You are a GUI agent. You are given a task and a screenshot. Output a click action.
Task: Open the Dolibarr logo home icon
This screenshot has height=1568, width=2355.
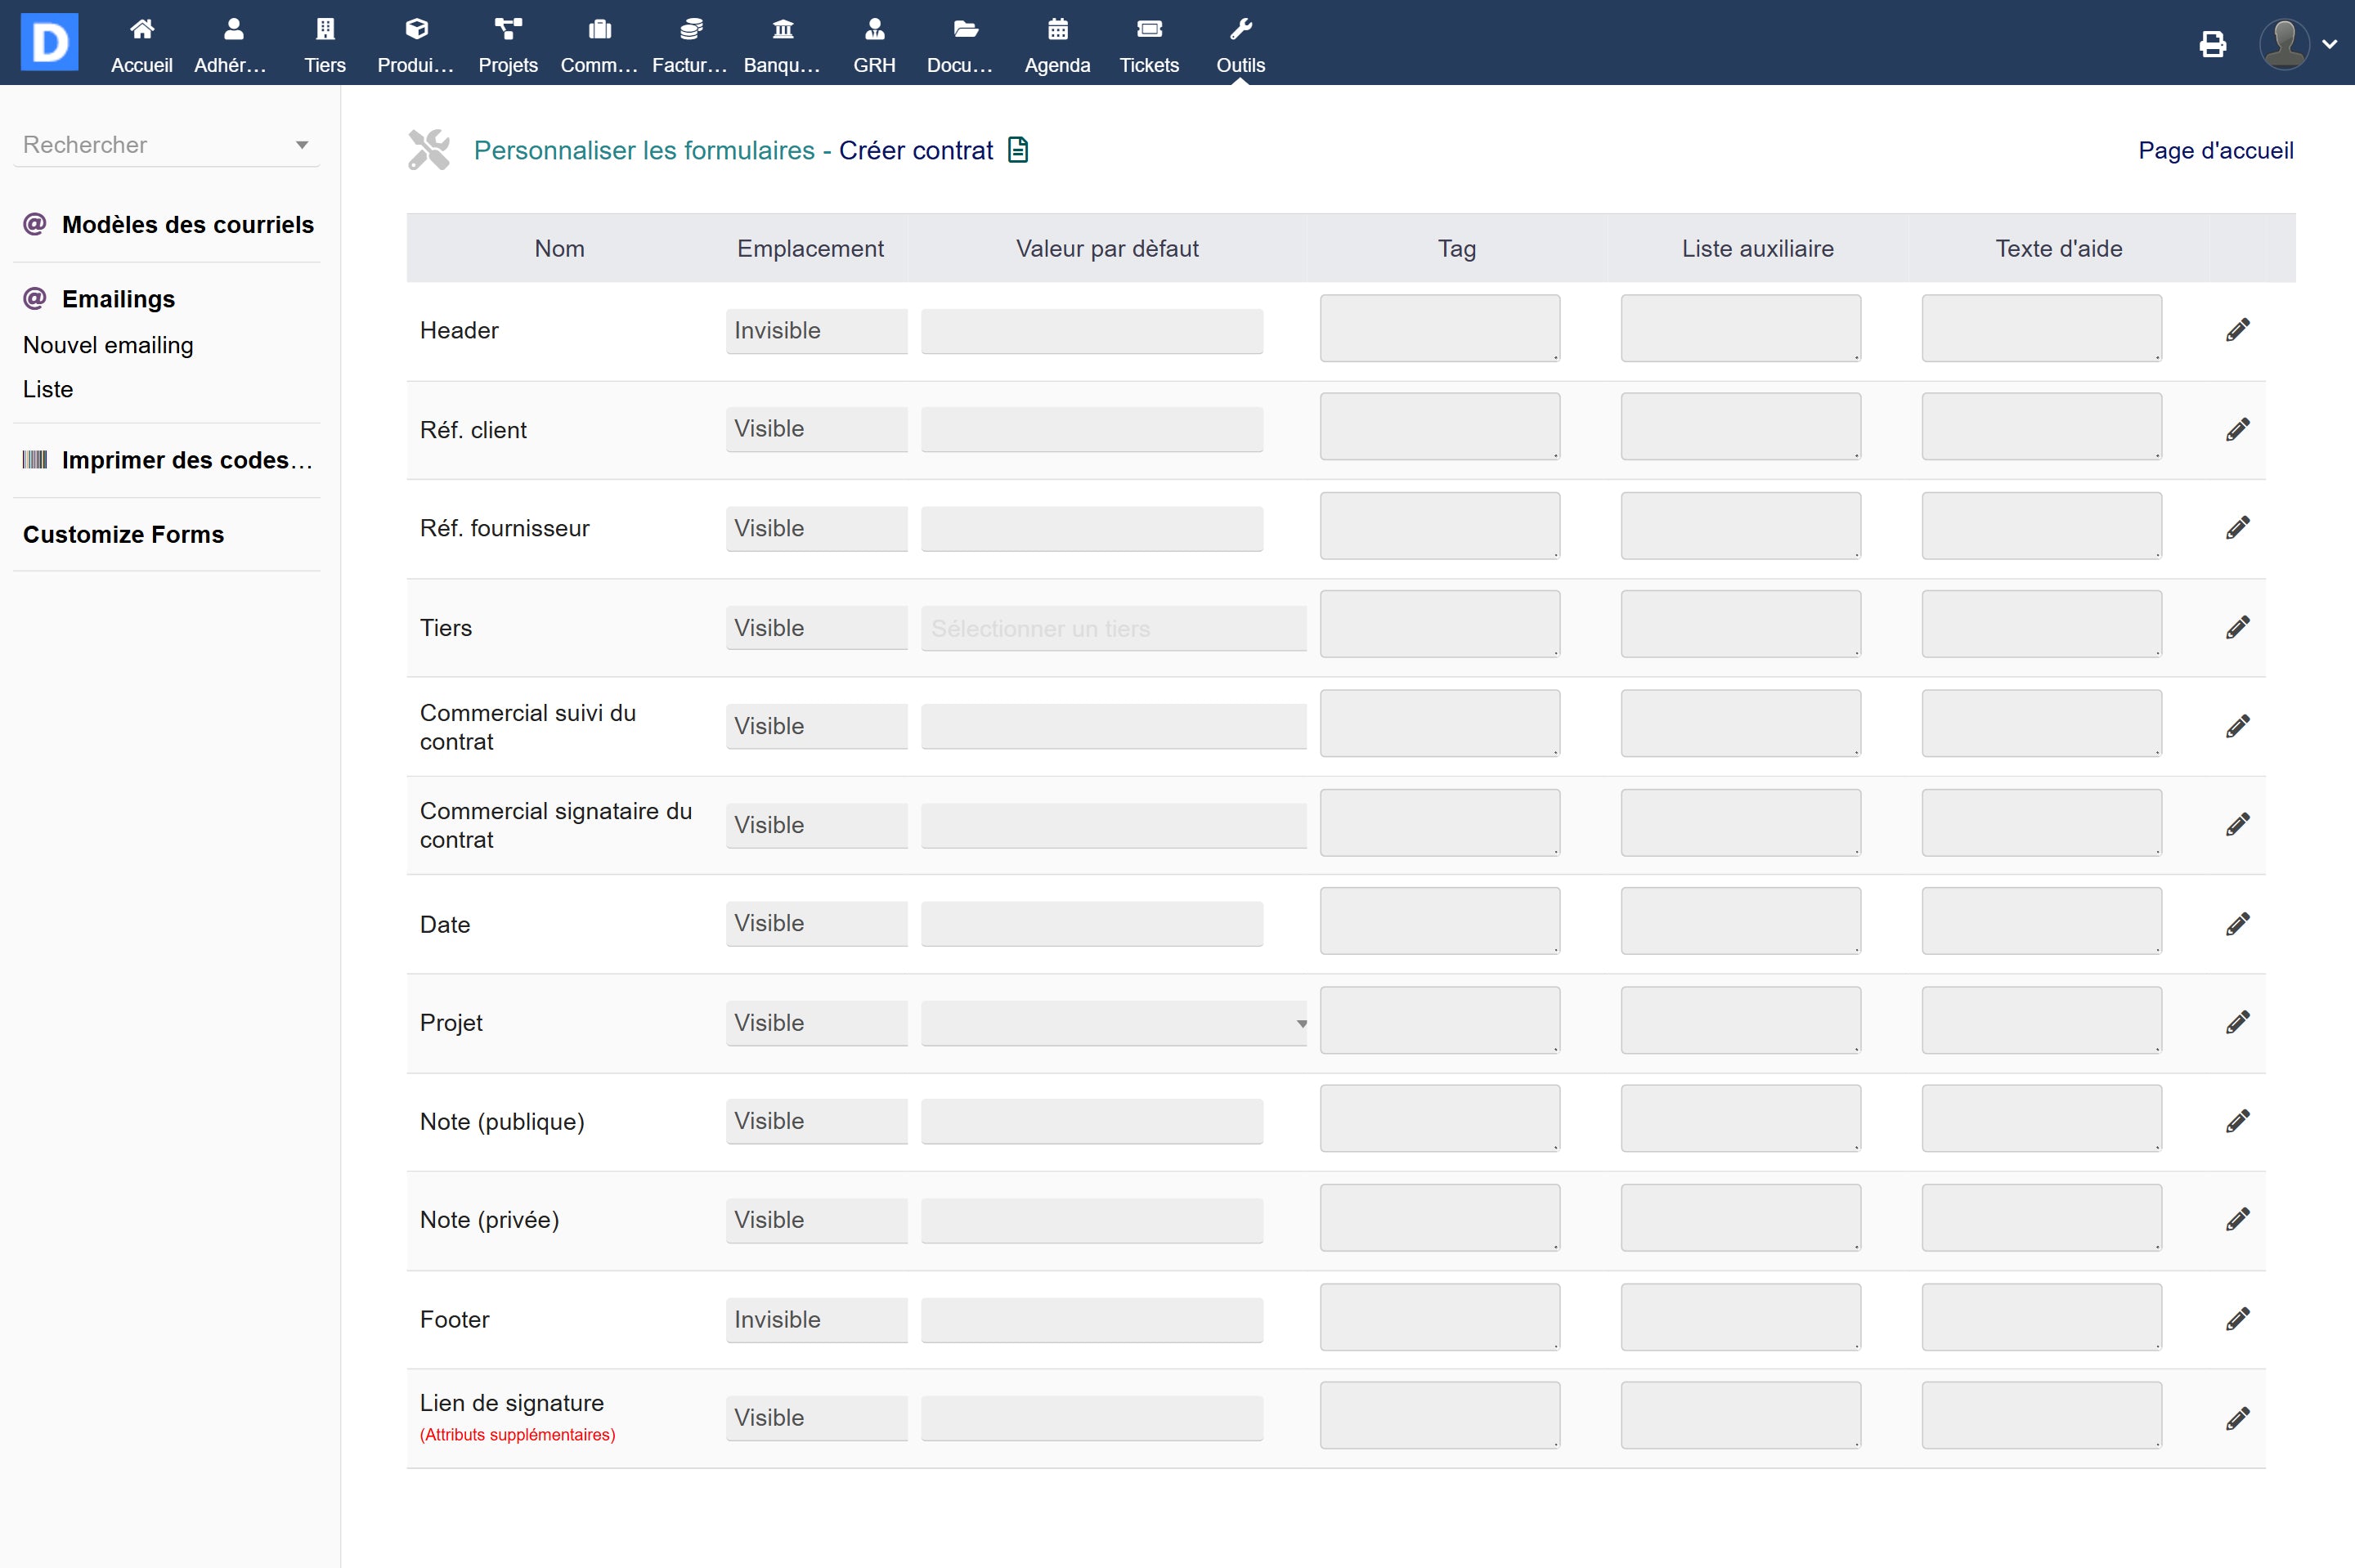[49, 42]
